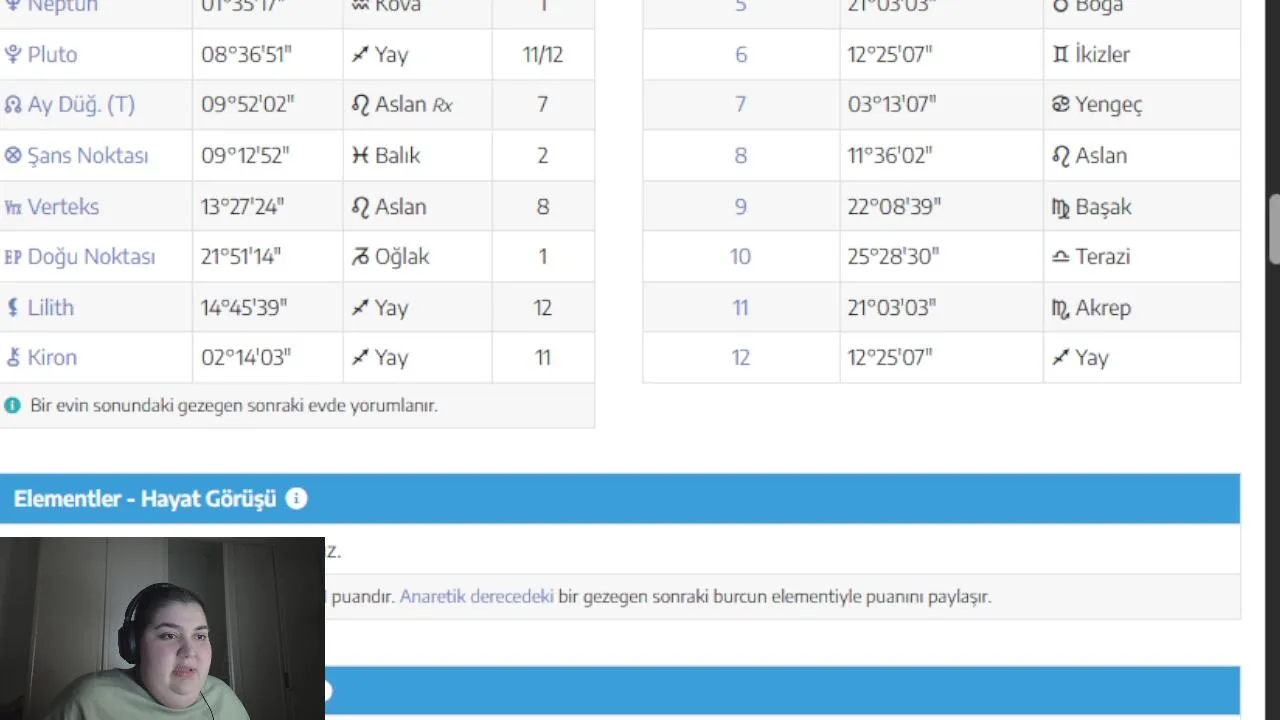Click Sagittarius glyph in house 12 row
Screen dimensions: 1280x720
(x=1061, y=357)
